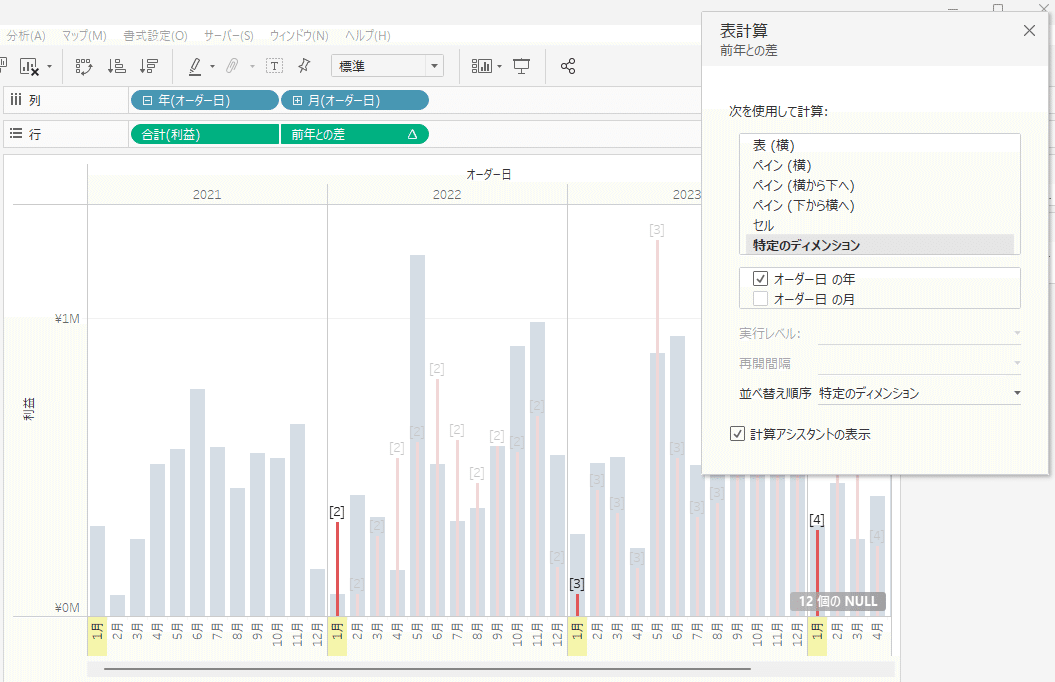Select the 前年との差 pill
The image size is (1055, 682).
355,135
